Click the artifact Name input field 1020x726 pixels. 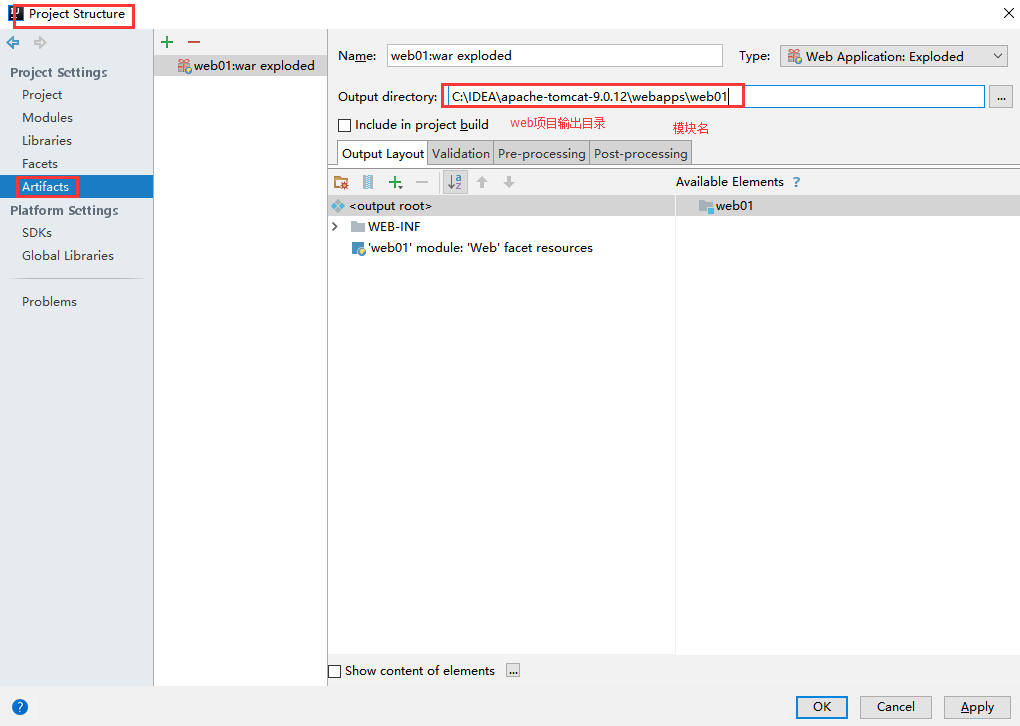tap(554, 56)
